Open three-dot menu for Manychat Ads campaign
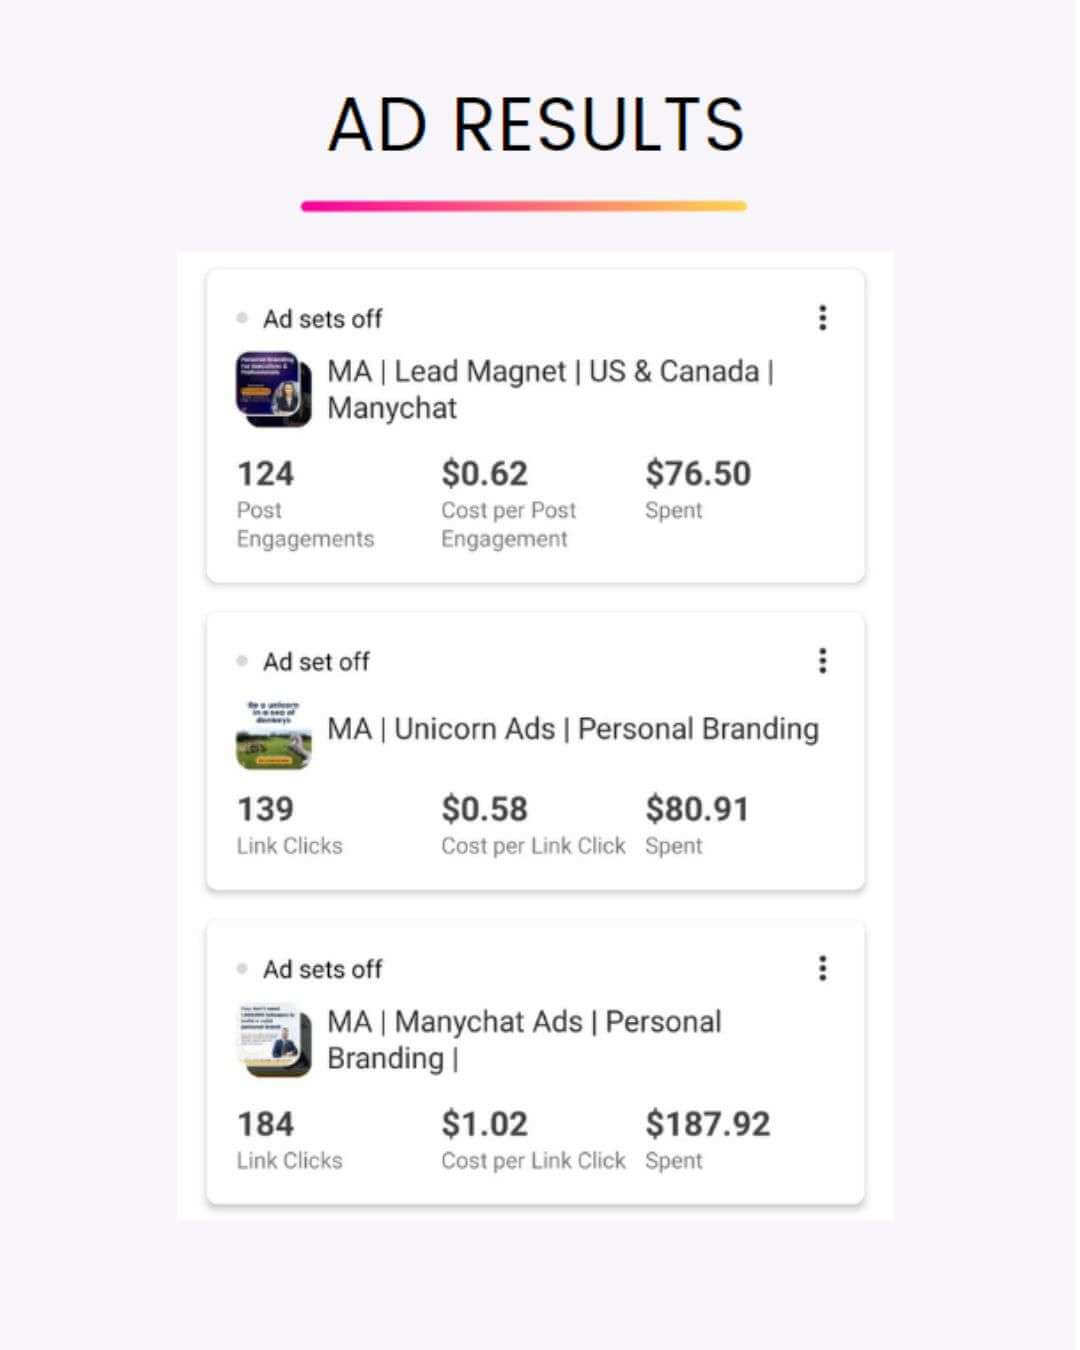The width and height of the screenshot is (1080, 1350). [822, 968]
